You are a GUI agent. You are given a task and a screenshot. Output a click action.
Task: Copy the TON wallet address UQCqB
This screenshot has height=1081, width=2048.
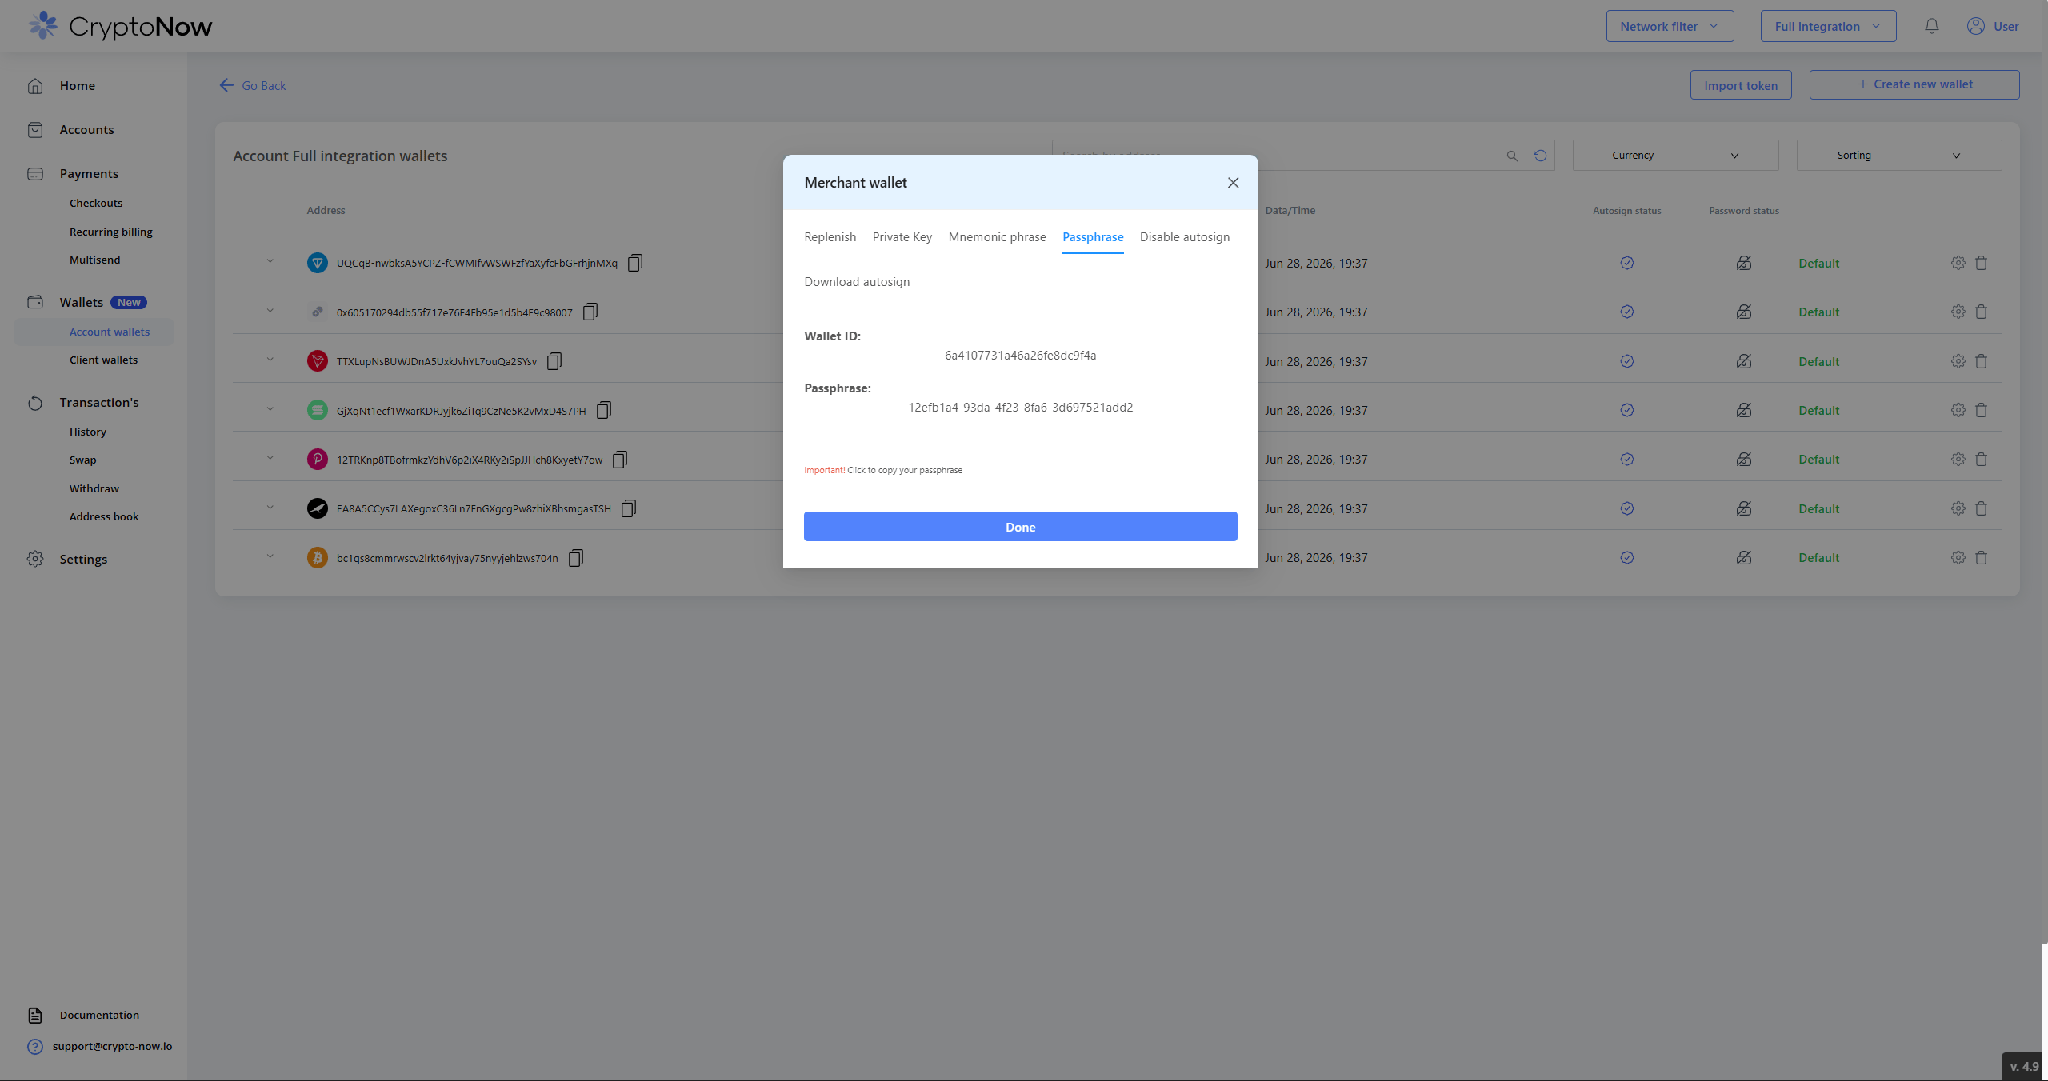click(635, 263)
